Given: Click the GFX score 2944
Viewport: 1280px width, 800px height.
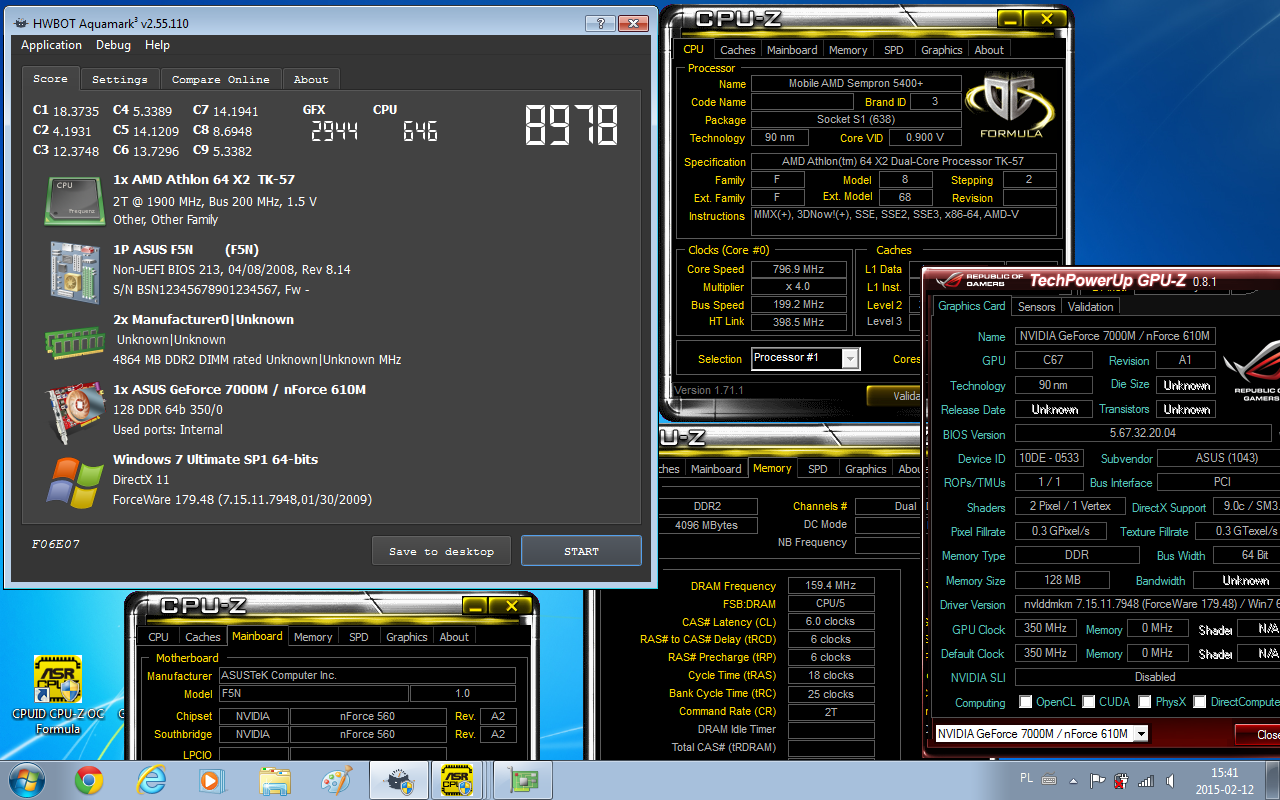Looking at the screenshot, I should tap(334, 132).
